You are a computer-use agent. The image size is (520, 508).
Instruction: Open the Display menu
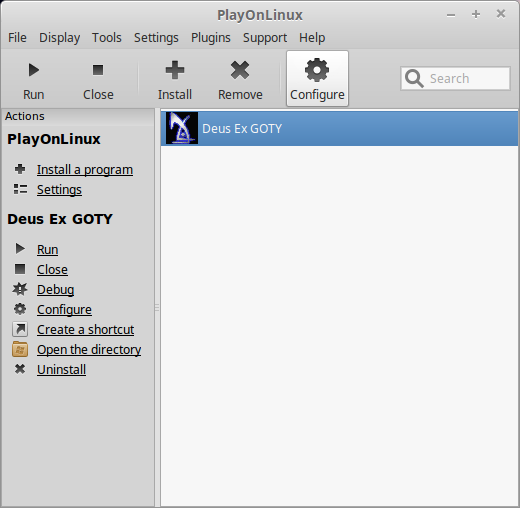tap(60, 38)
